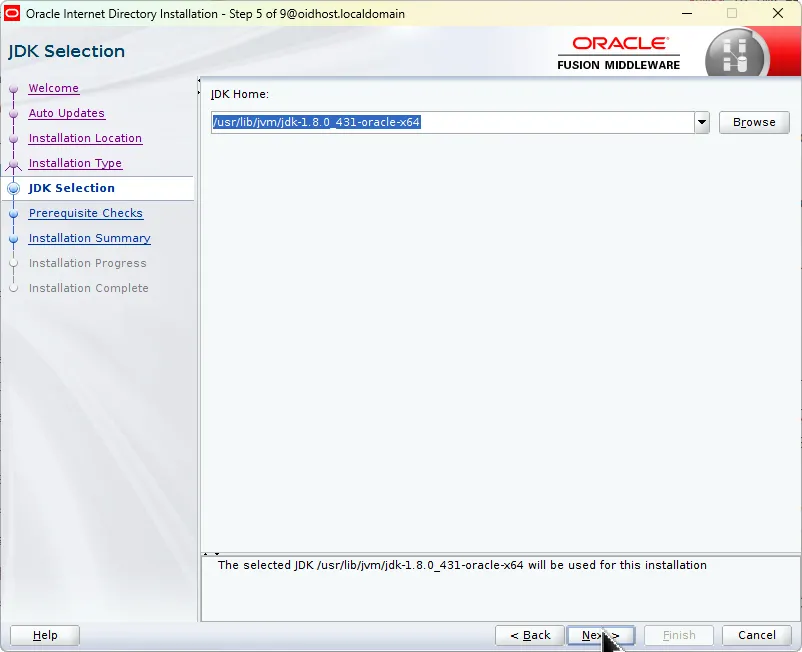802x652 pixels.
Task: Open the Auto Updates step
Action: point(66,113)
